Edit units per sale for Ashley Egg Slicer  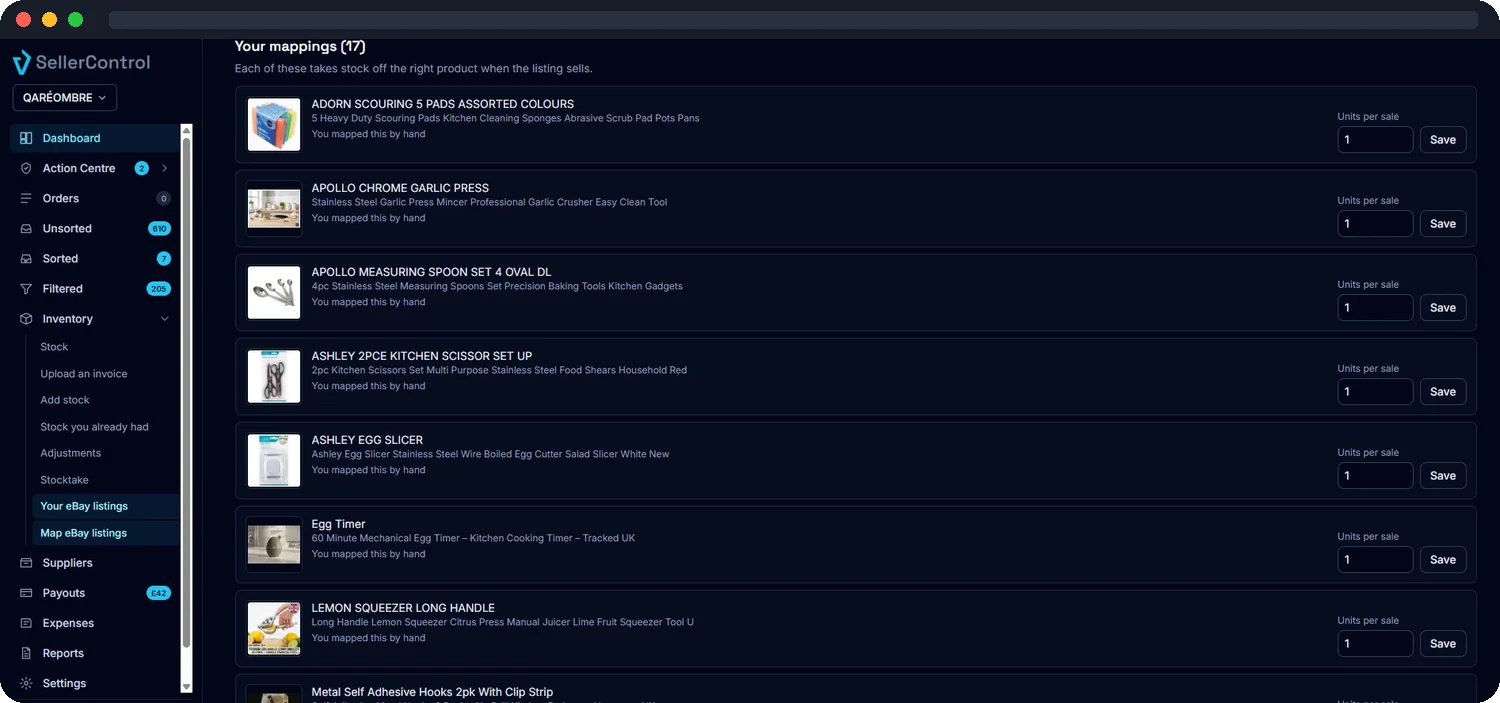(1375, 476)
